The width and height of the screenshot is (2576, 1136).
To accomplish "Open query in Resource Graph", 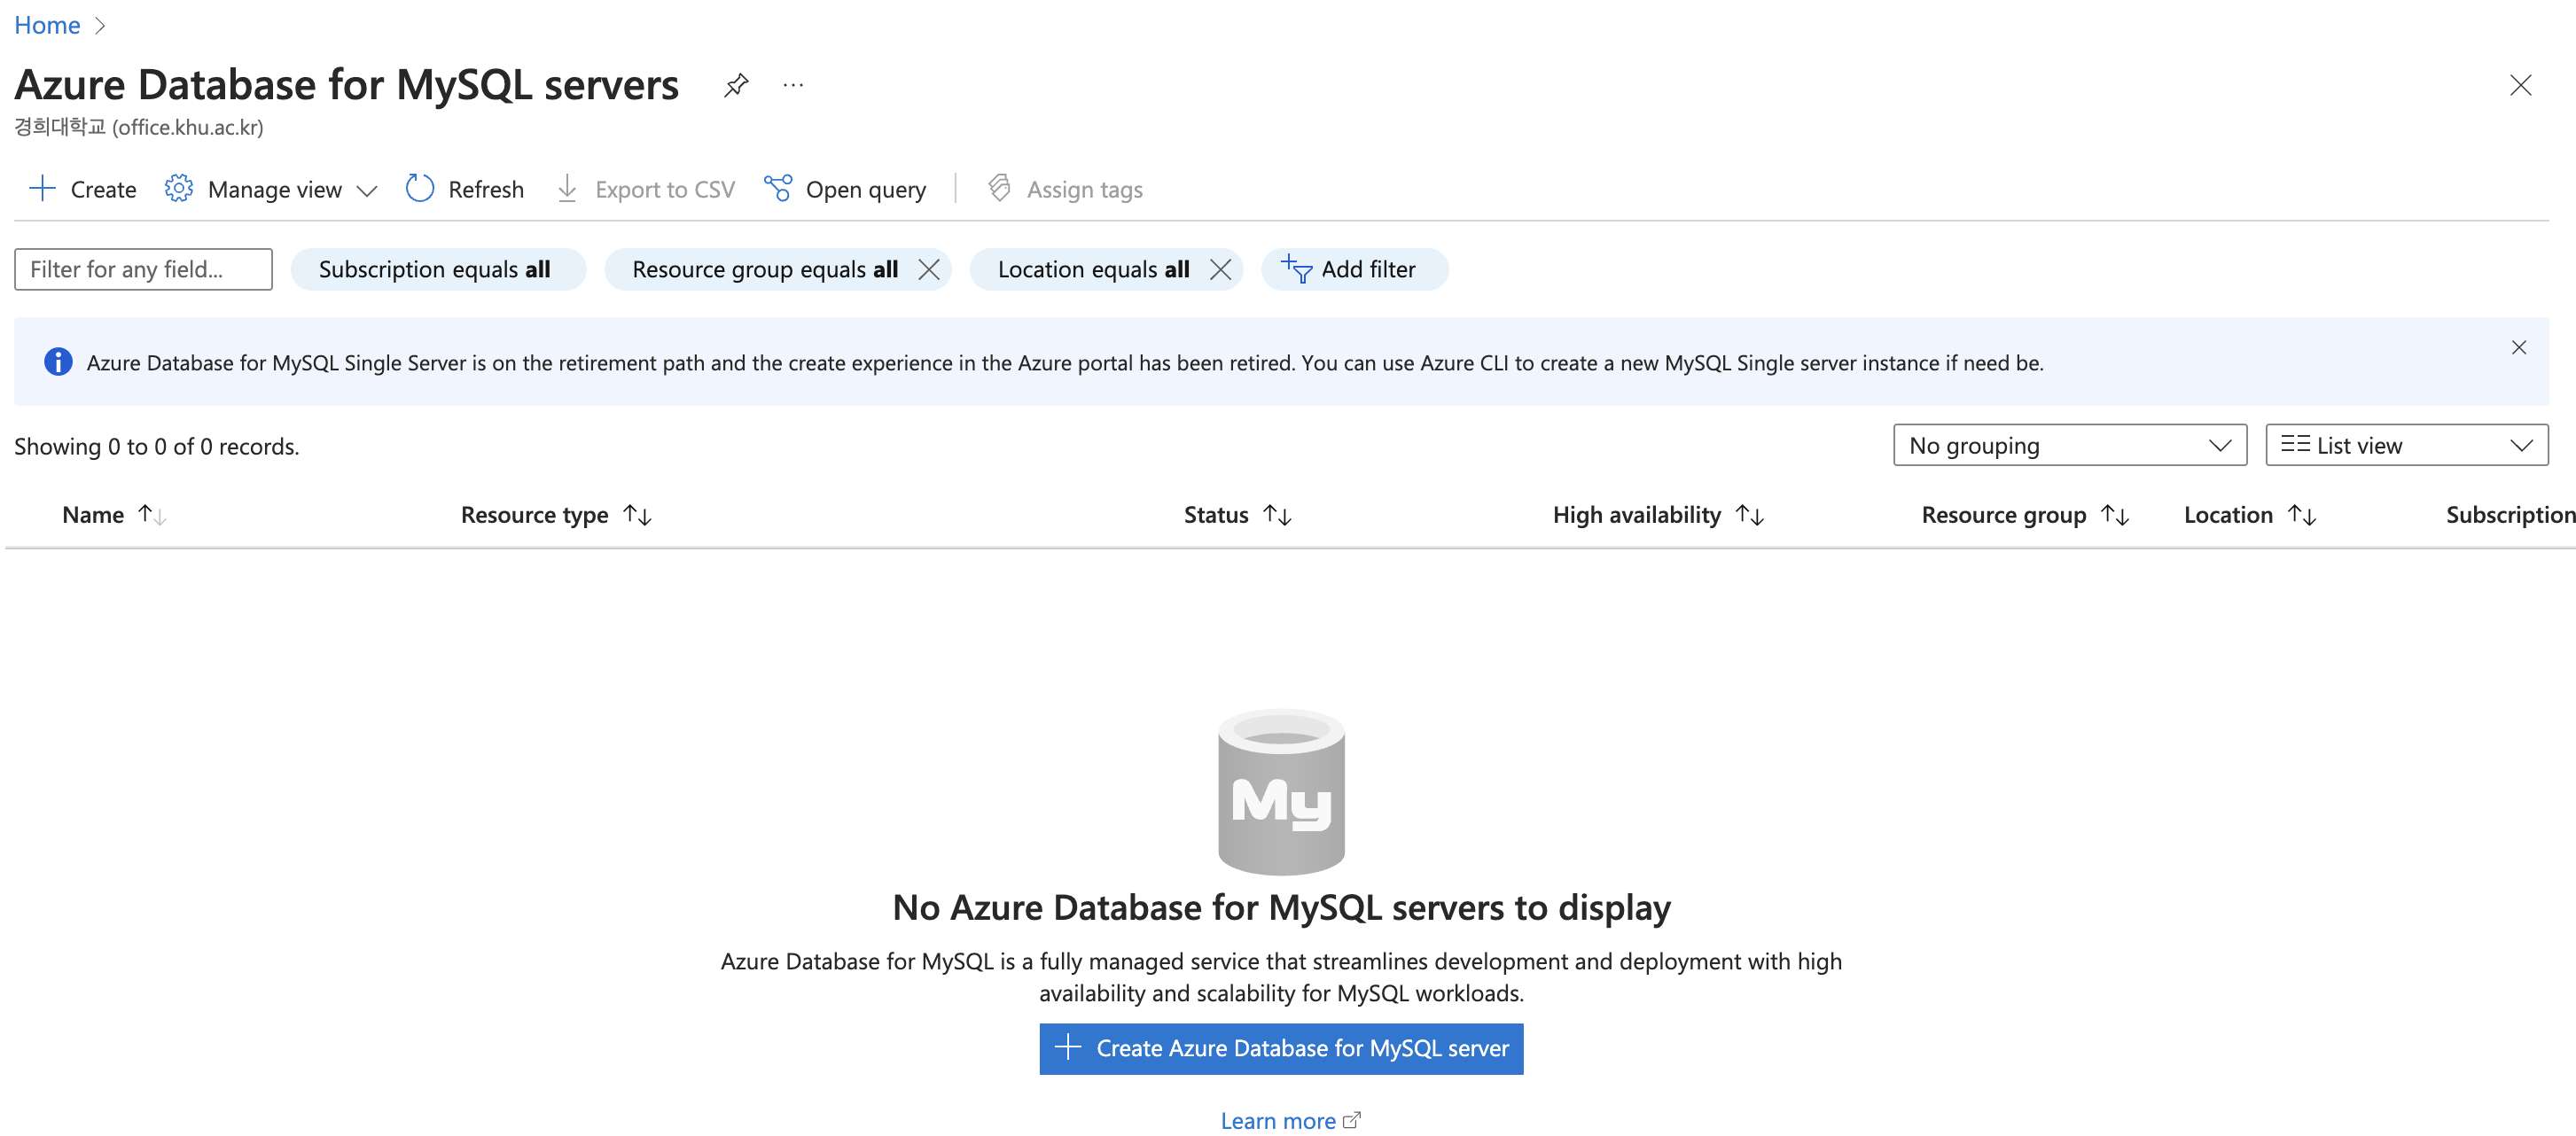I will pyautogui.click(x=845, y=189).
